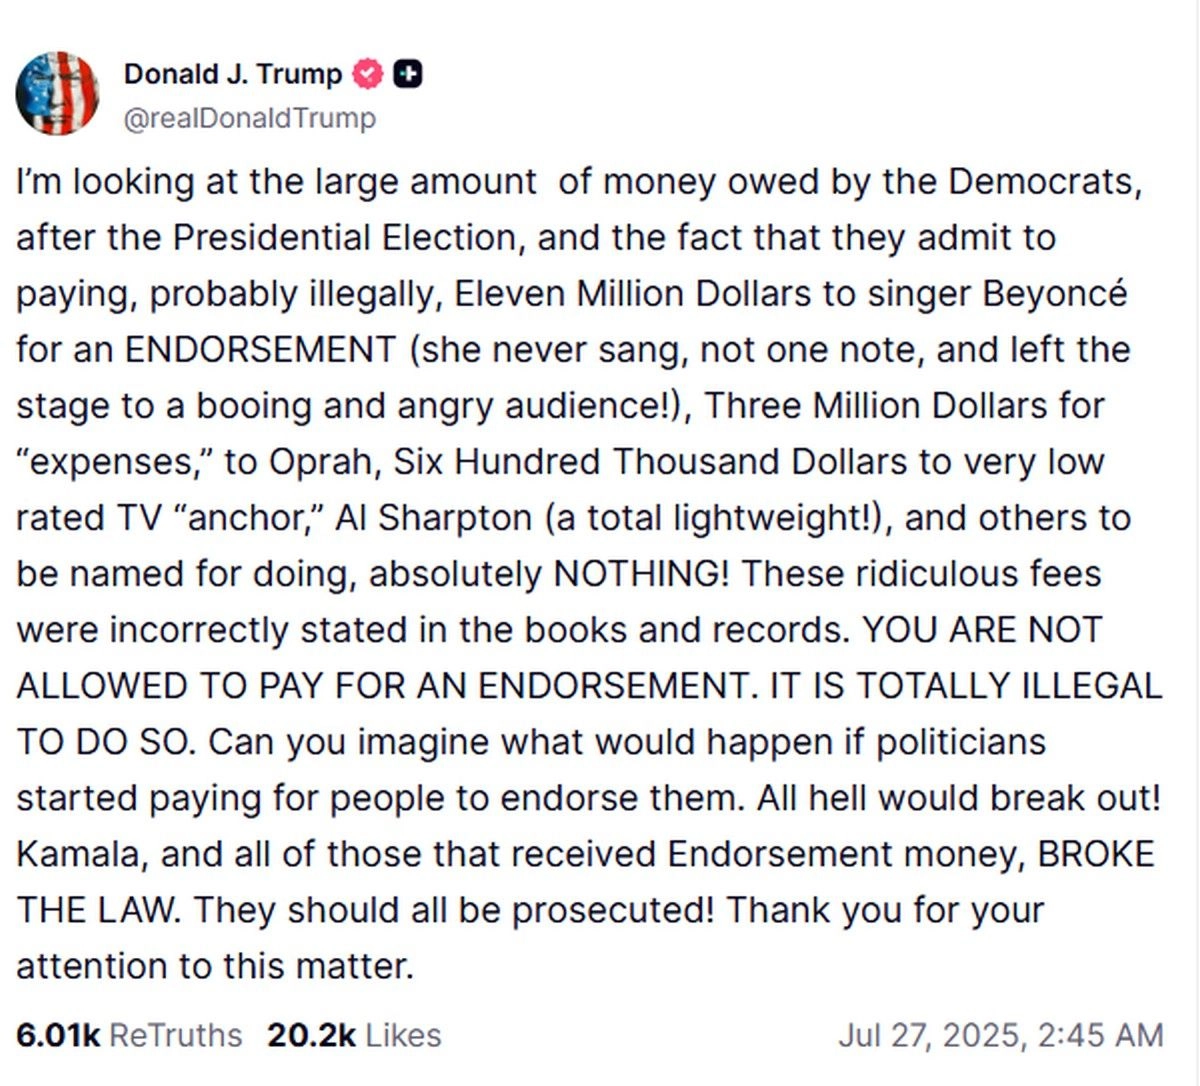Click the black plus badge beside the name
The width and height of the screenshot is (1200, 1086).
[407, 74]
